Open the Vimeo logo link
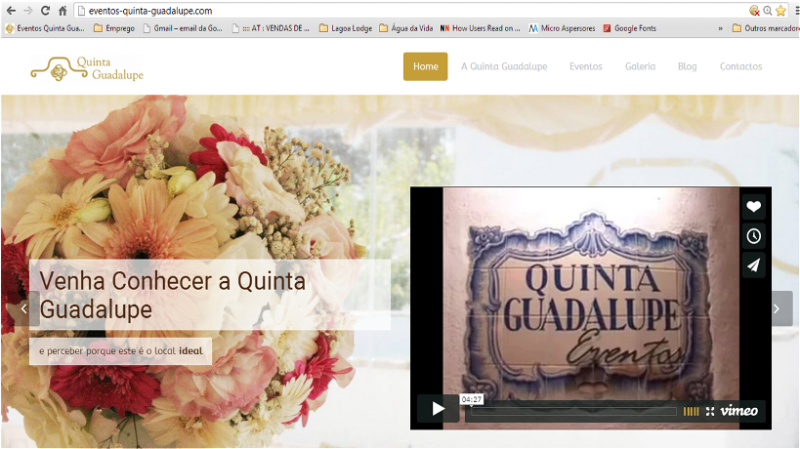The image size is (800, 449). coord(739,411)
